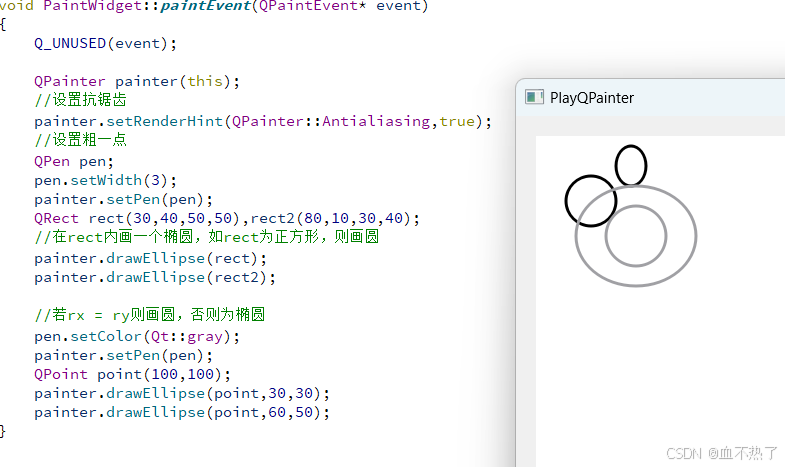Click the comment "//设置抗锯齿"
The height and width of the screenshot is (467, 785).
[x=80, y=100]
